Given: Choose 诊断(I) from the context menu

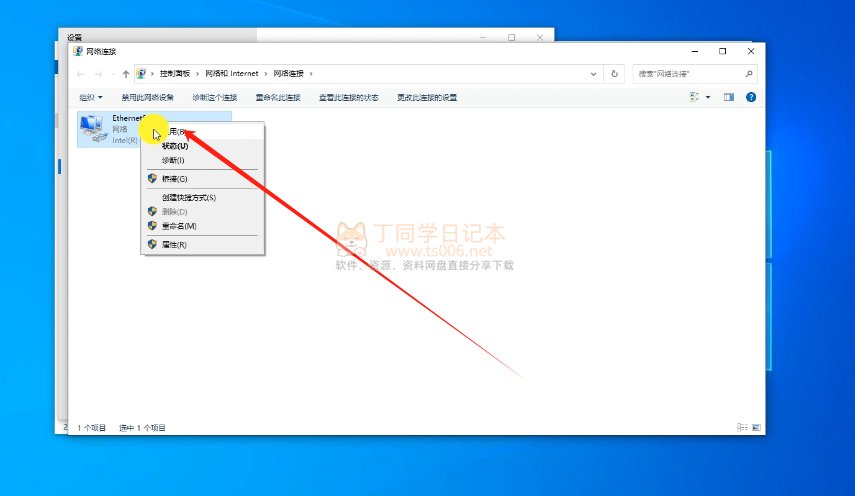Looking at the screenshot, I should coord(202,160).
